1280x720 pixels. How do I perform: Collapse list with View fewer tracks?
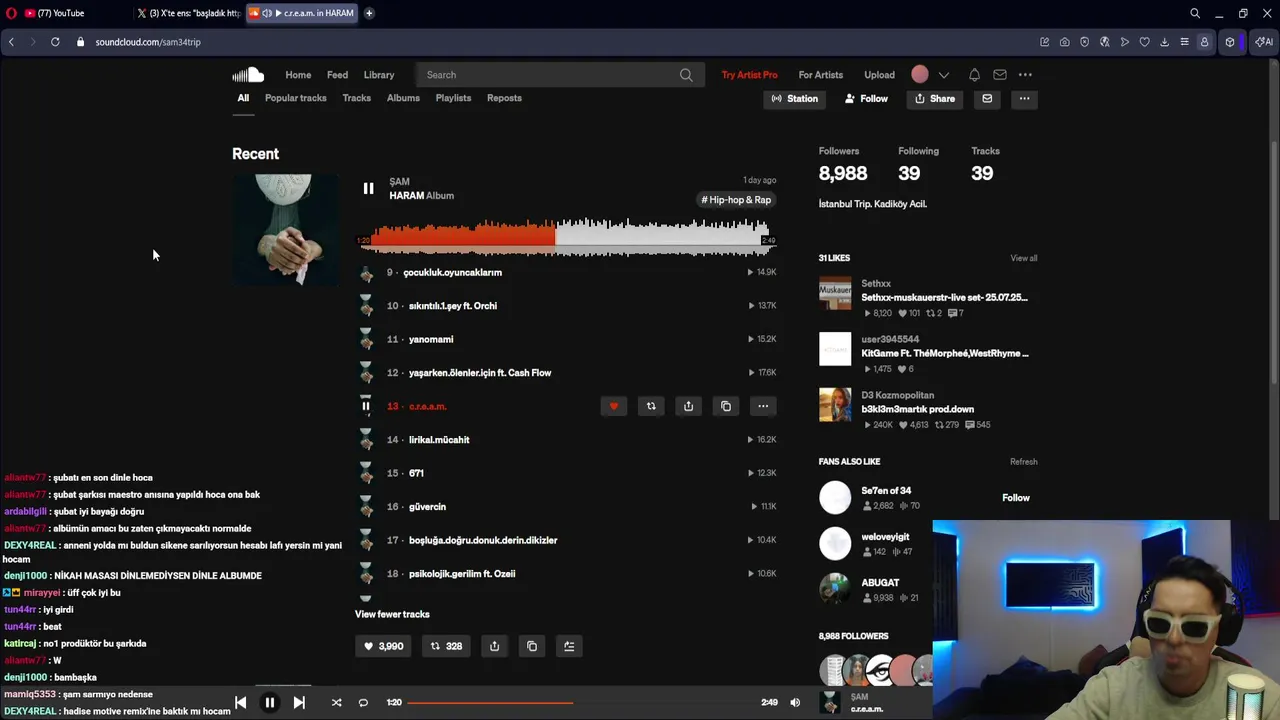[x=392, y=614]
